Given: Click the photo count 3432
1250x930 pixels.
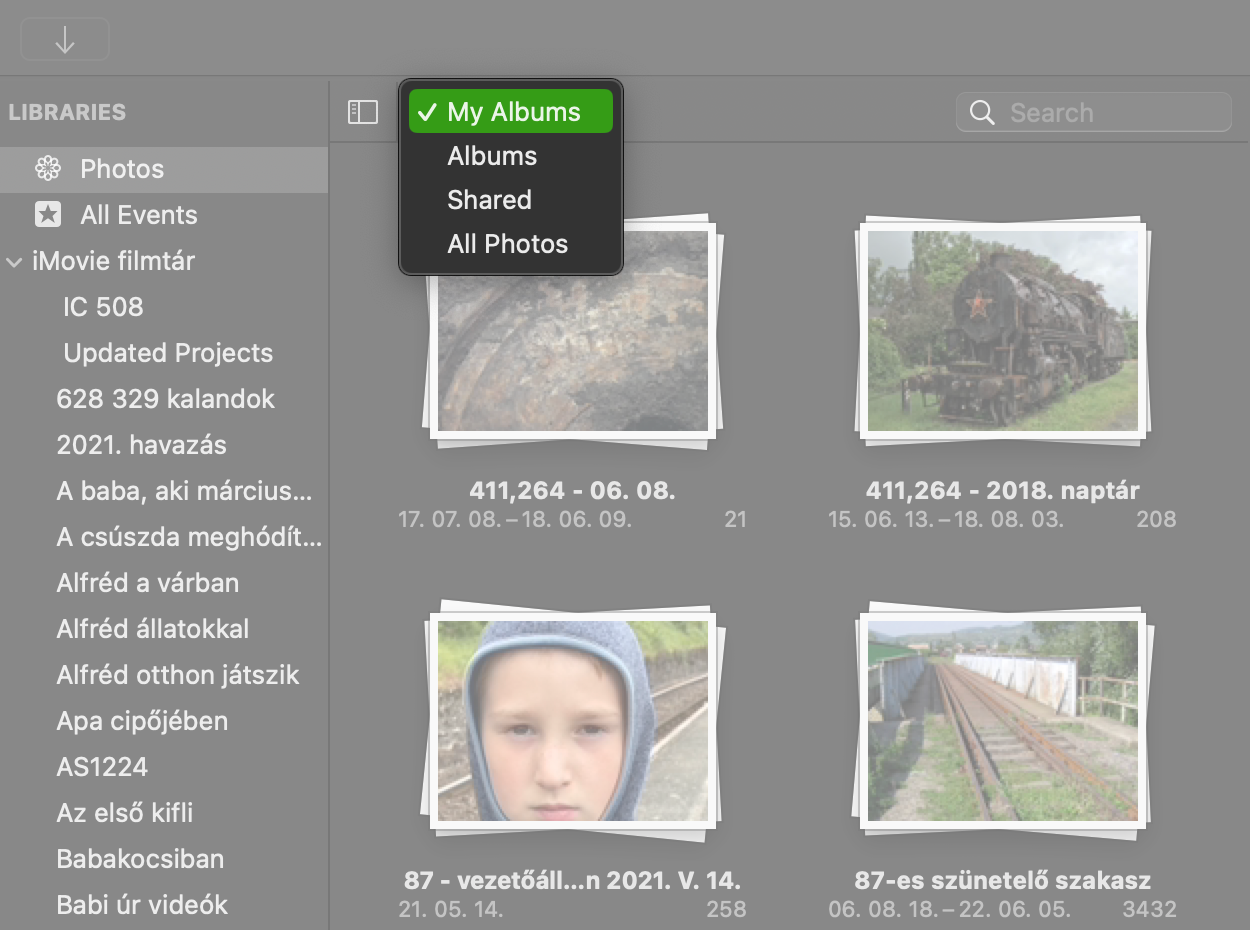Looking at the screenshot, I should (1149, 910).
